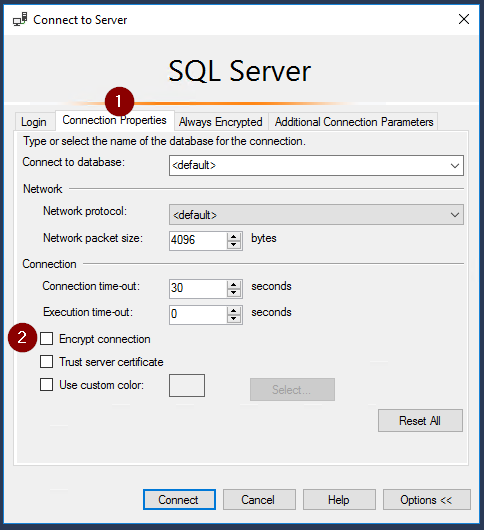Click the Reset All button
This screenshot has width=484, height=530.
[x=420, y=420]
